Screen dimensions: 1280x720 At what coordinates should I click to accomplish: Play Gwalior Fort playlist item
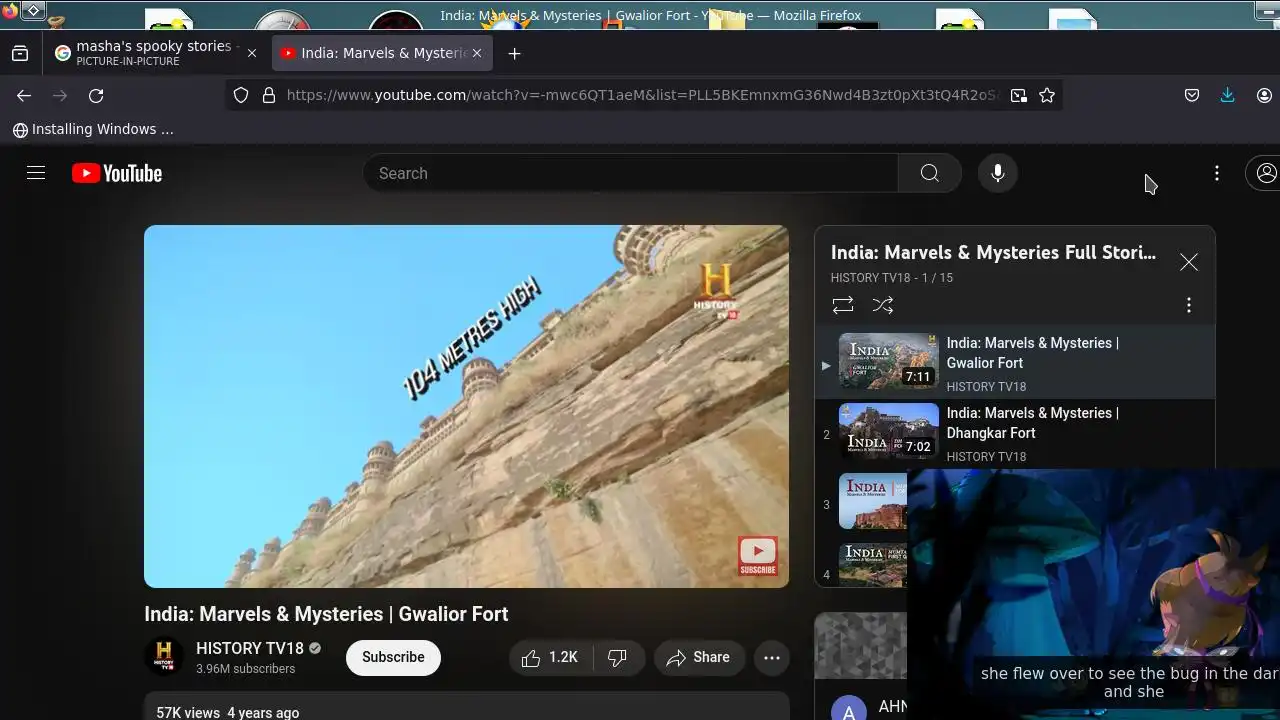1015,364
